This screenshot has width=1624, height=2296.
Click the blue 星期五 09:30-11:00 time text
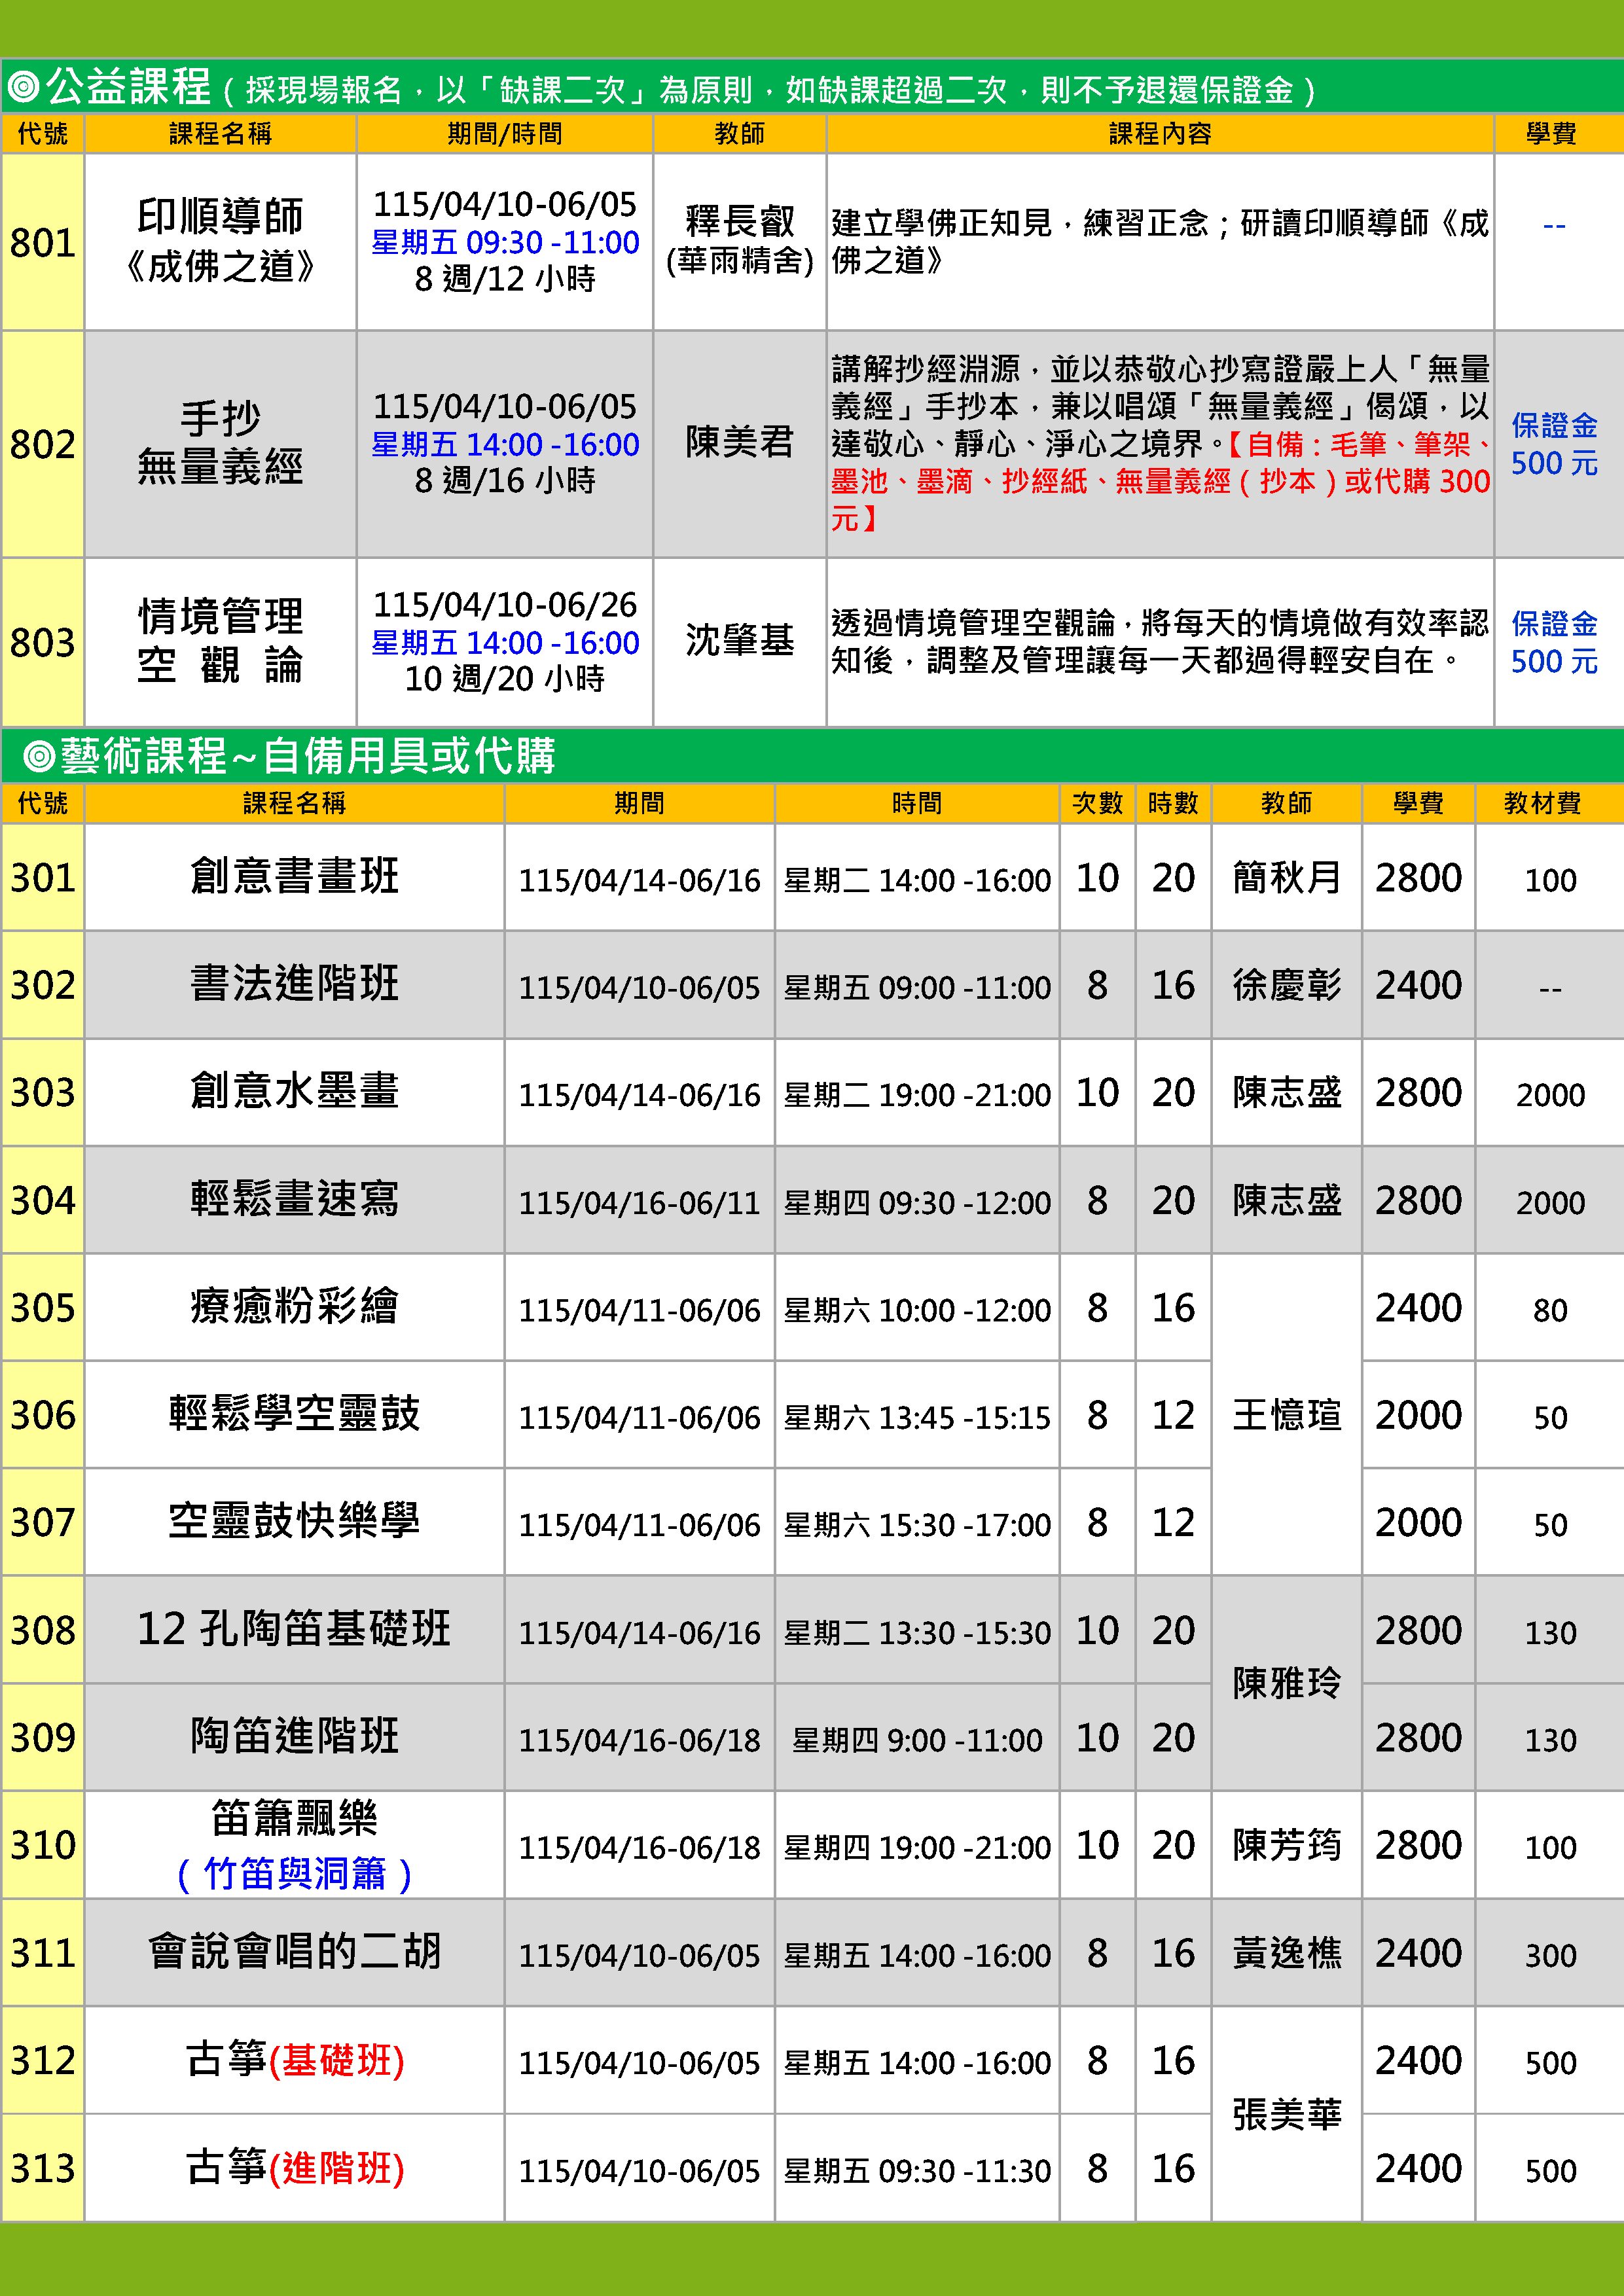505,243
